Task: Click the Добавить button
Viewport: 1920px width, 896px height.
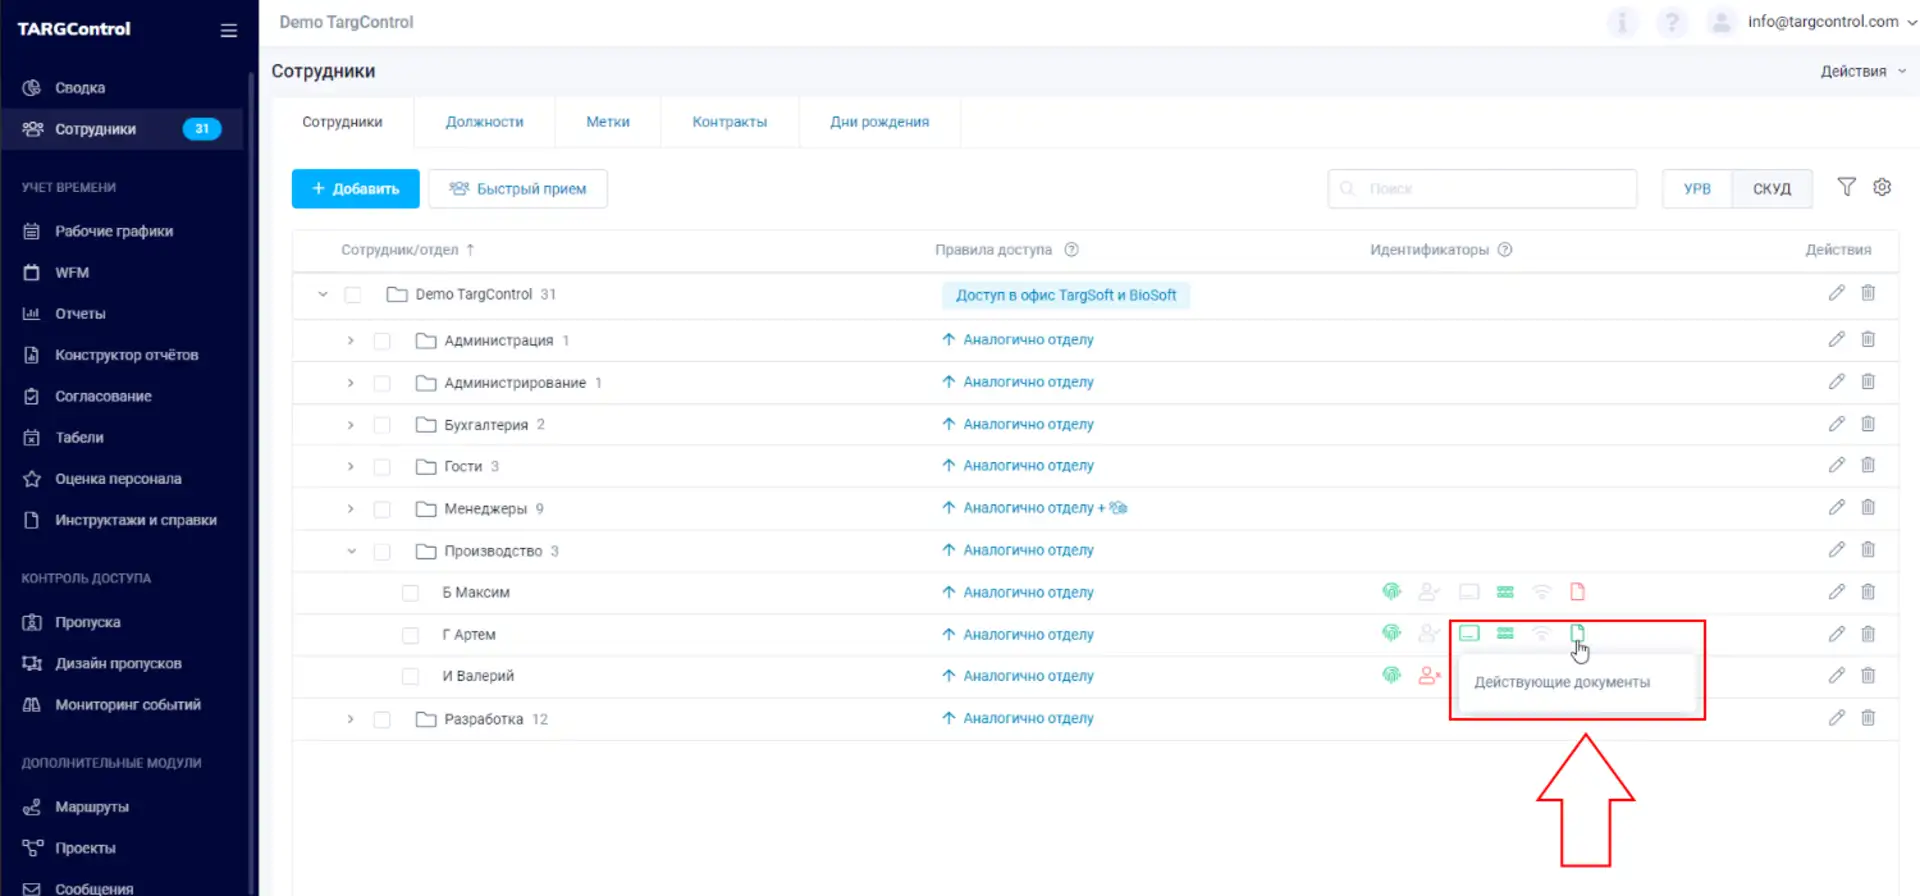Action: point(355,189)
